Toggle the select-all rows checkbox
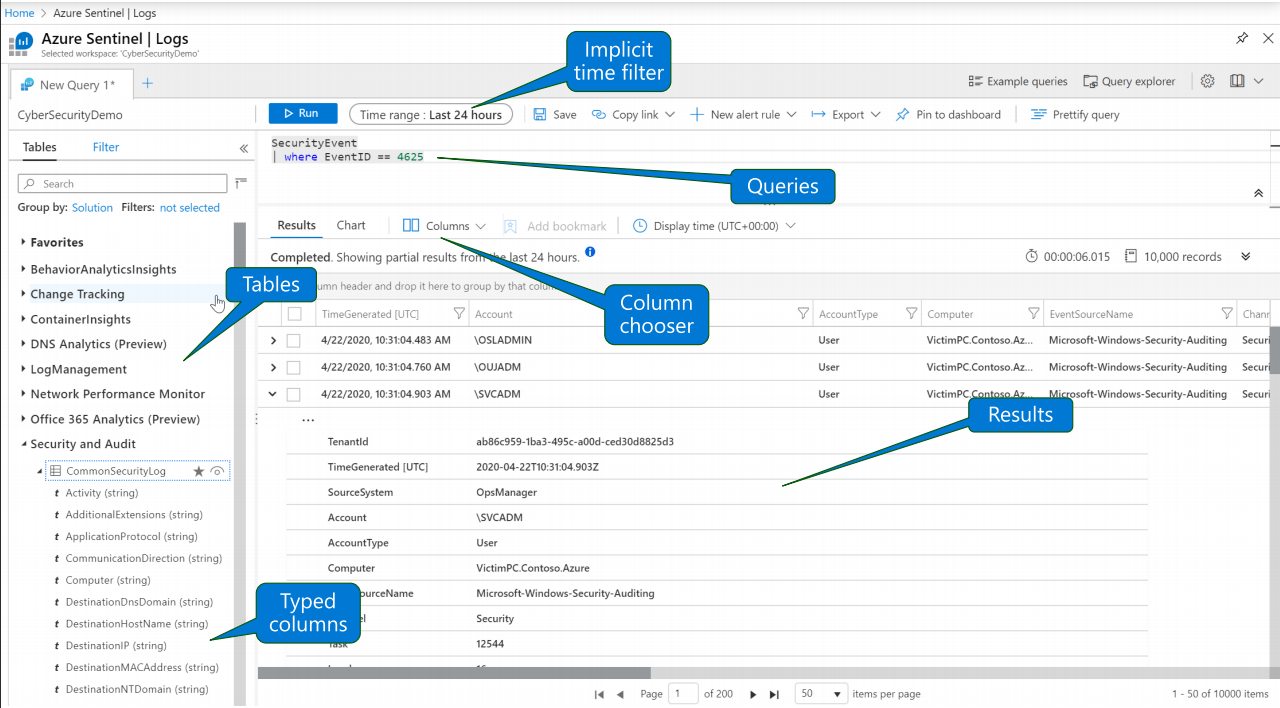The image size is (1280, 708). point(294,314)
